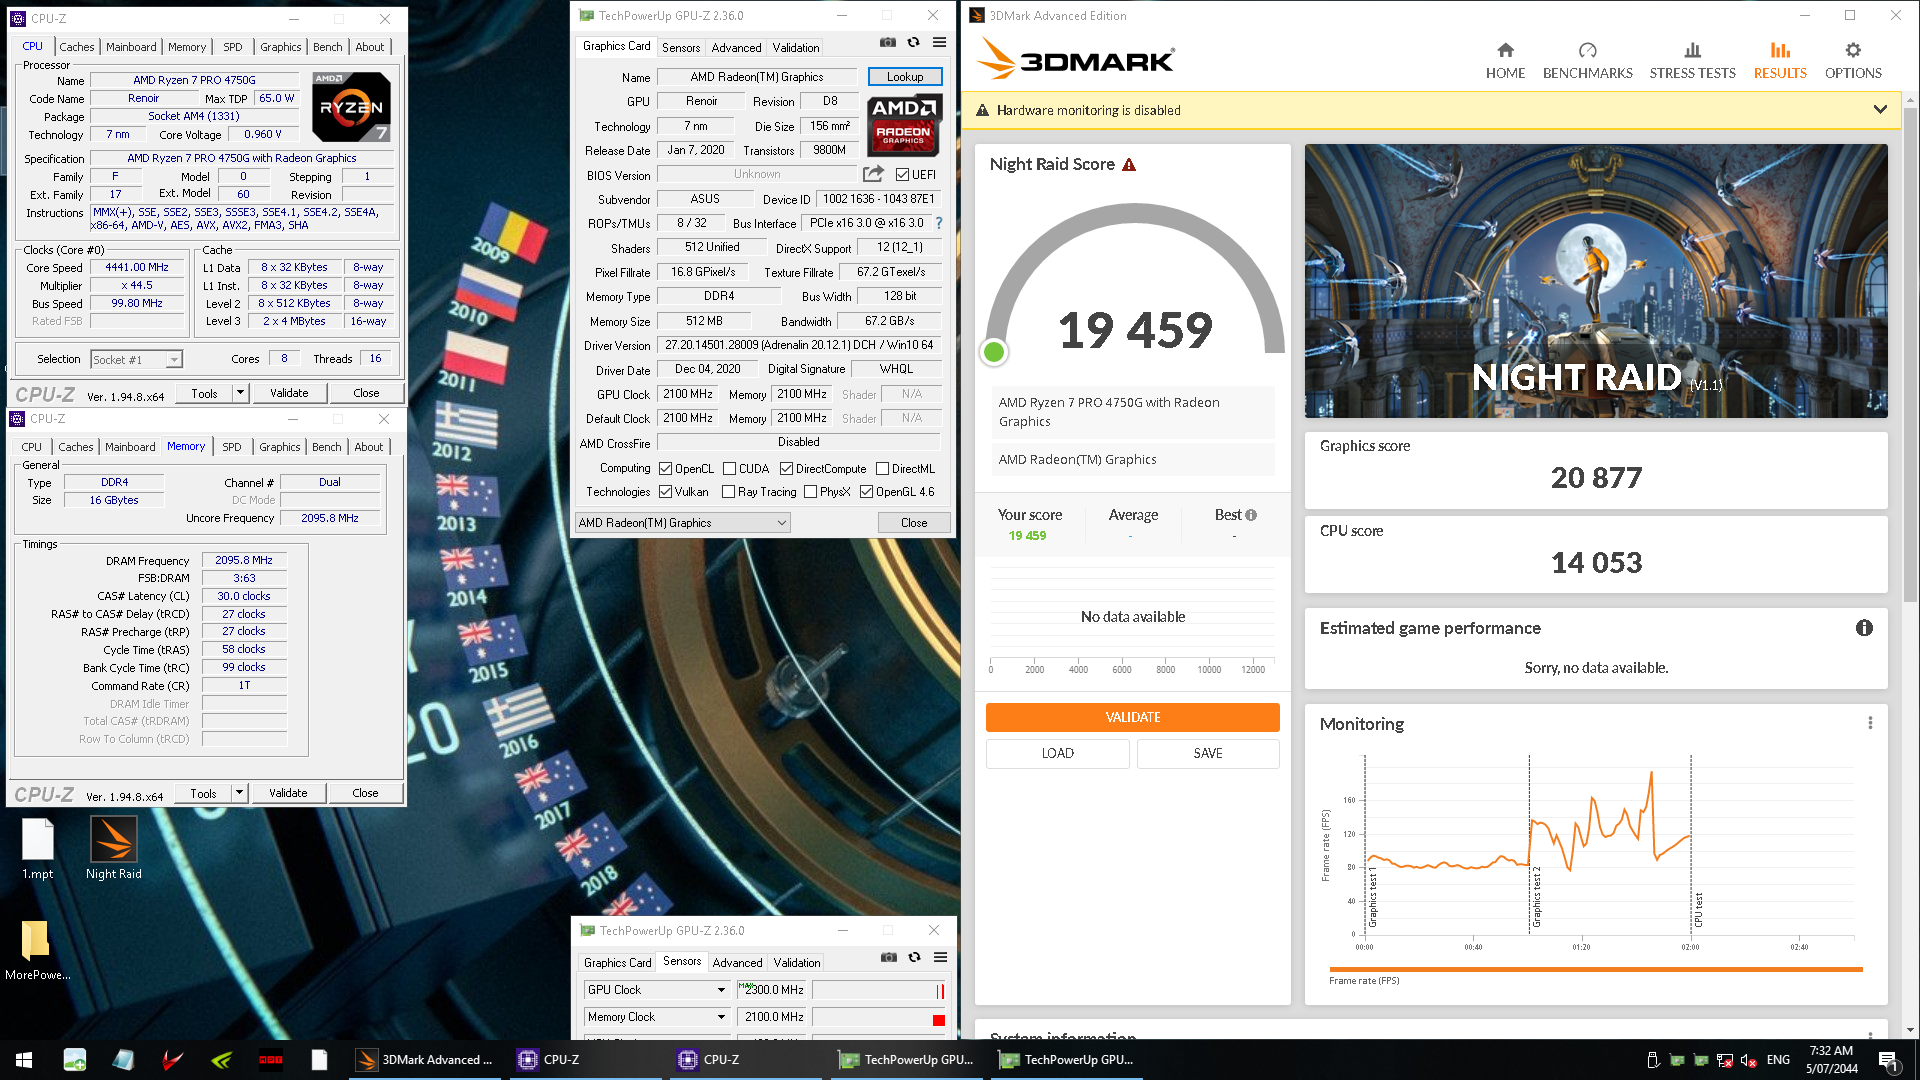Expand hardware monitoring disabled banner
Image resolution: width=1920 pixels, height=1080 pixels.
(x=1880, y=110)
